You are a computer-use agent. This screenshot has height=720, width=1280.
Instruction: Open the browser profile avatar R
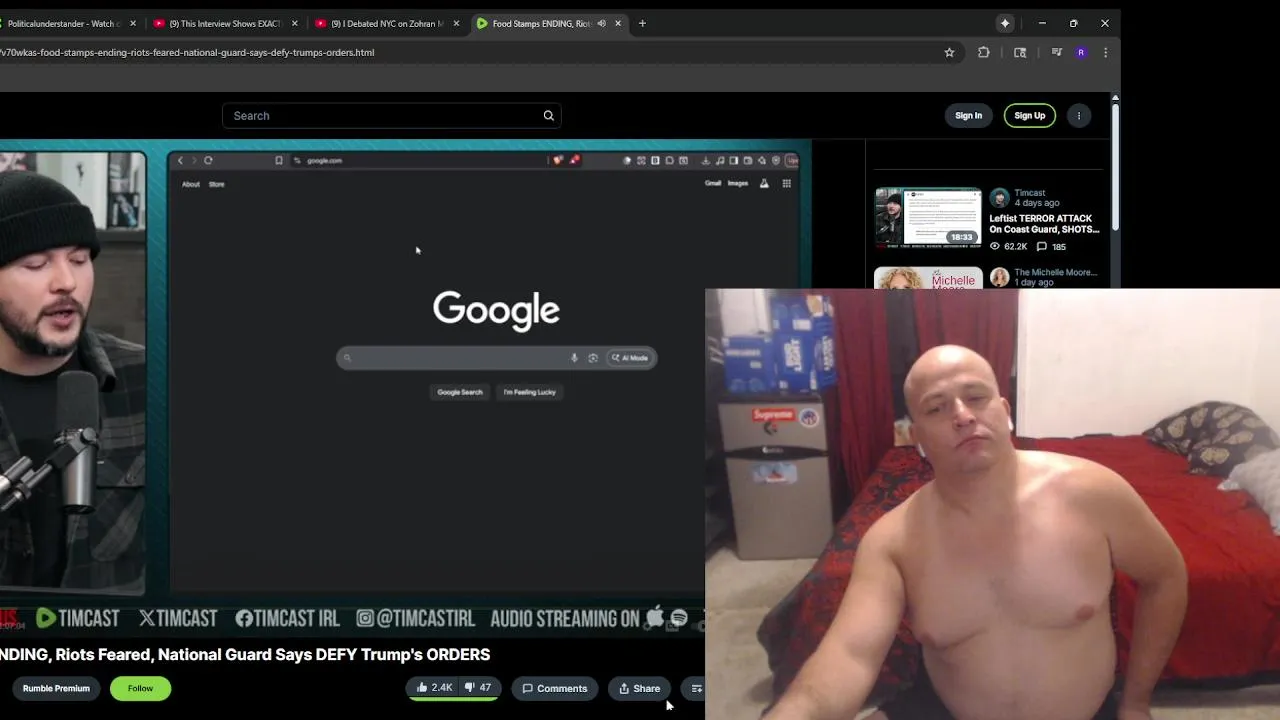tap(1081, 52)
